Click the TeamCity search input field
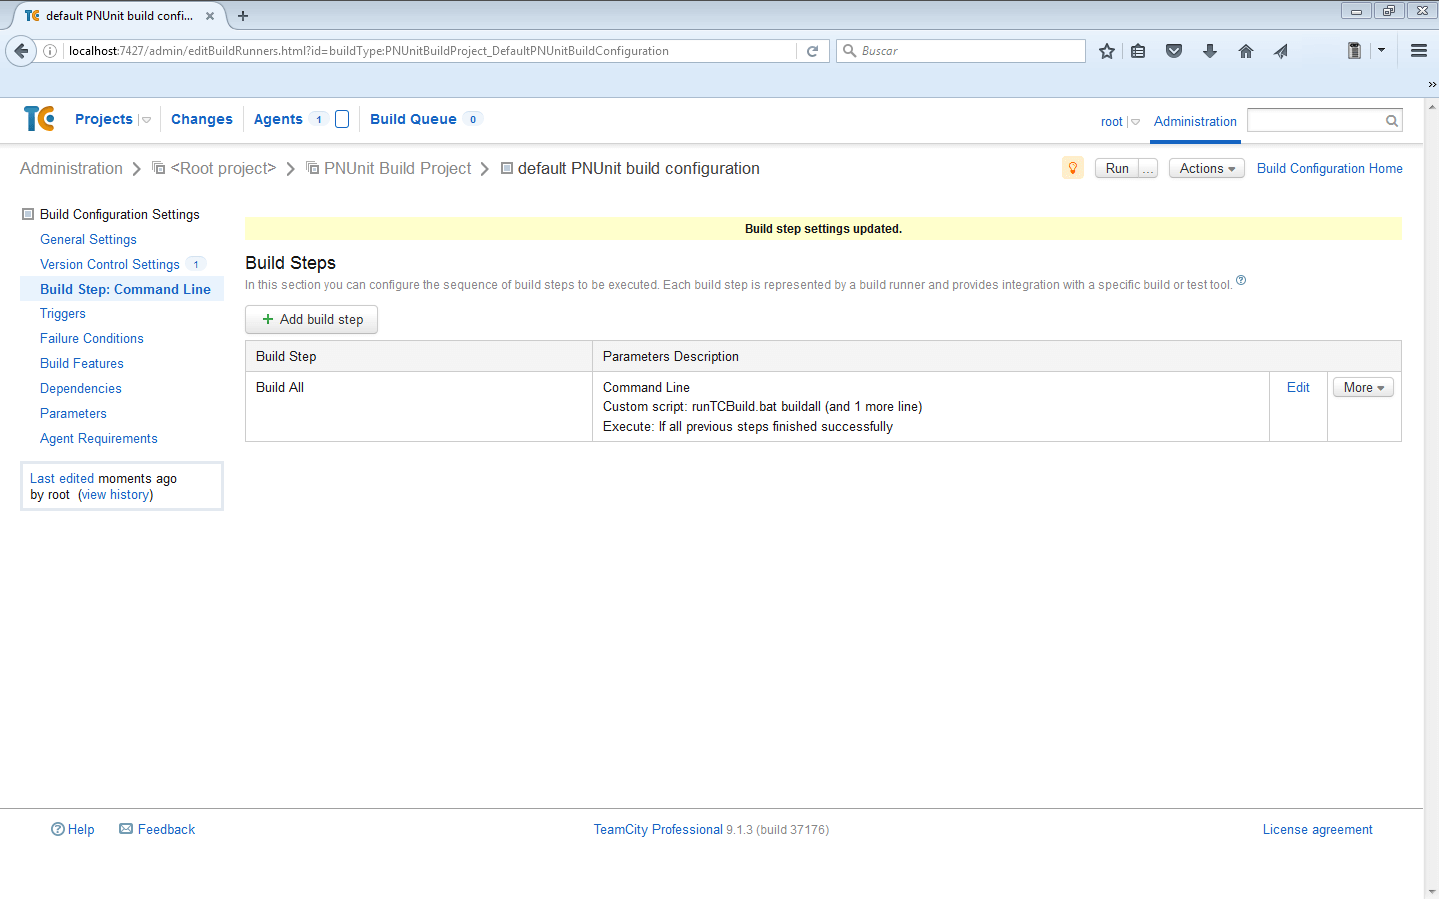The height and width of the screenshot is (899, 1439). tap(1315, 121)
